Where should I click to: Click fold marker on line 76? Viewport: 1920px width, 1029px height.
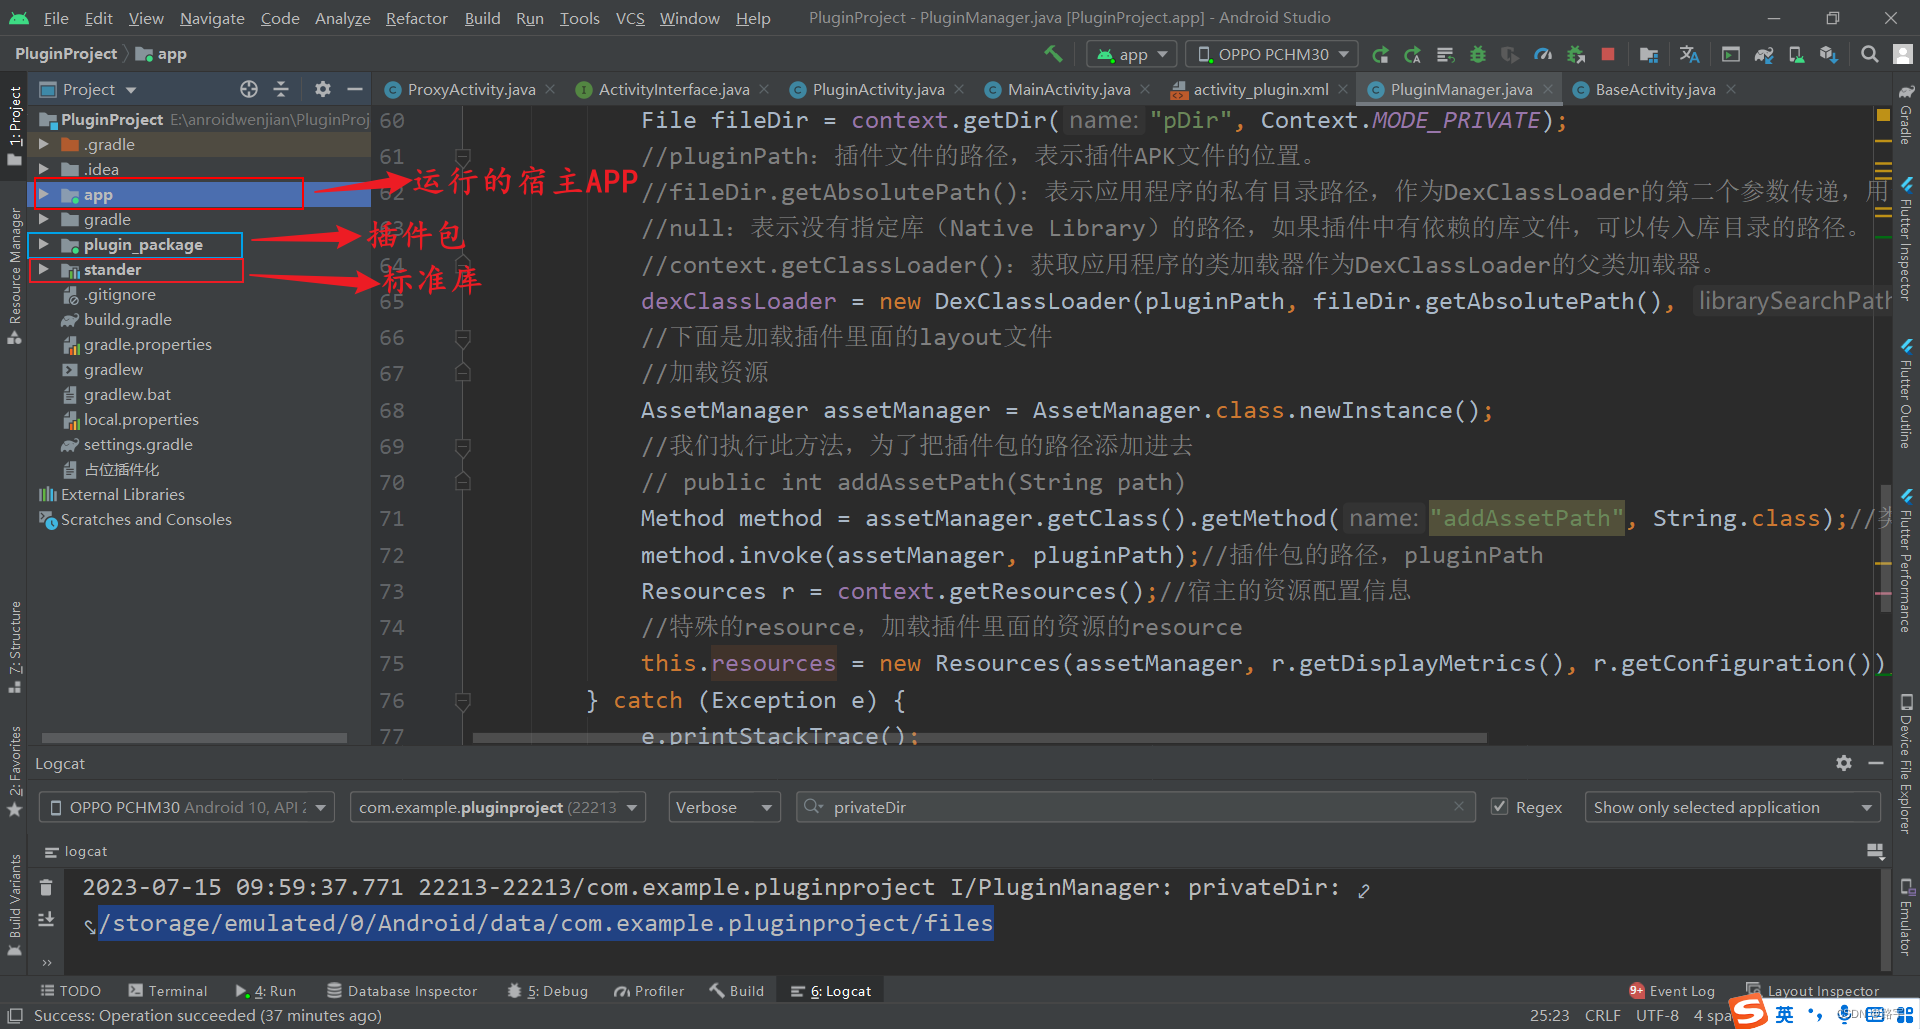[x=462, y=700]
